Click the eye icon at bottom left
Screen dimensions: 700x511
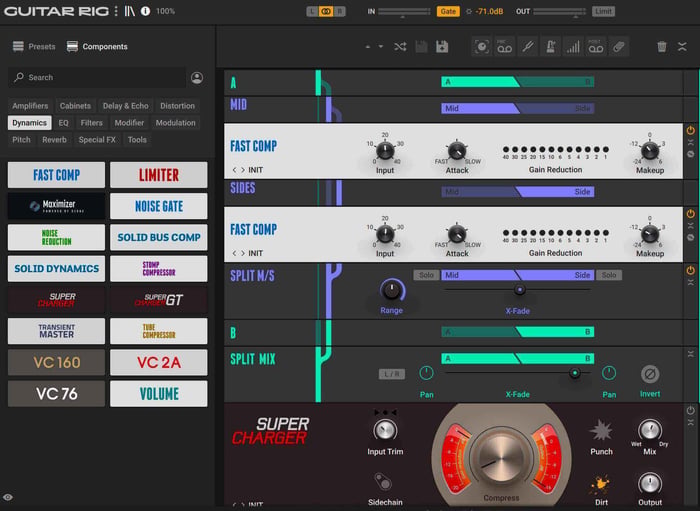8,497
